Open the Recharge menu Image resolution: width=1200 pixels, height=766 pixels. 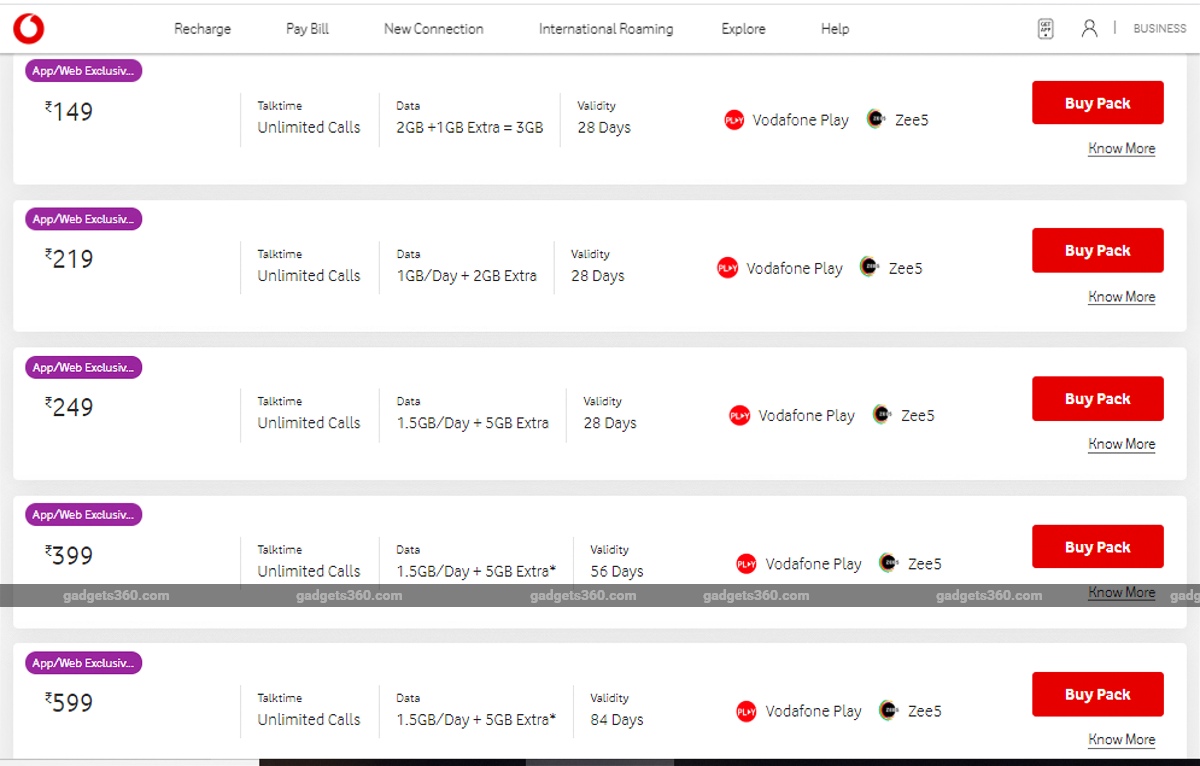(202, 28)
